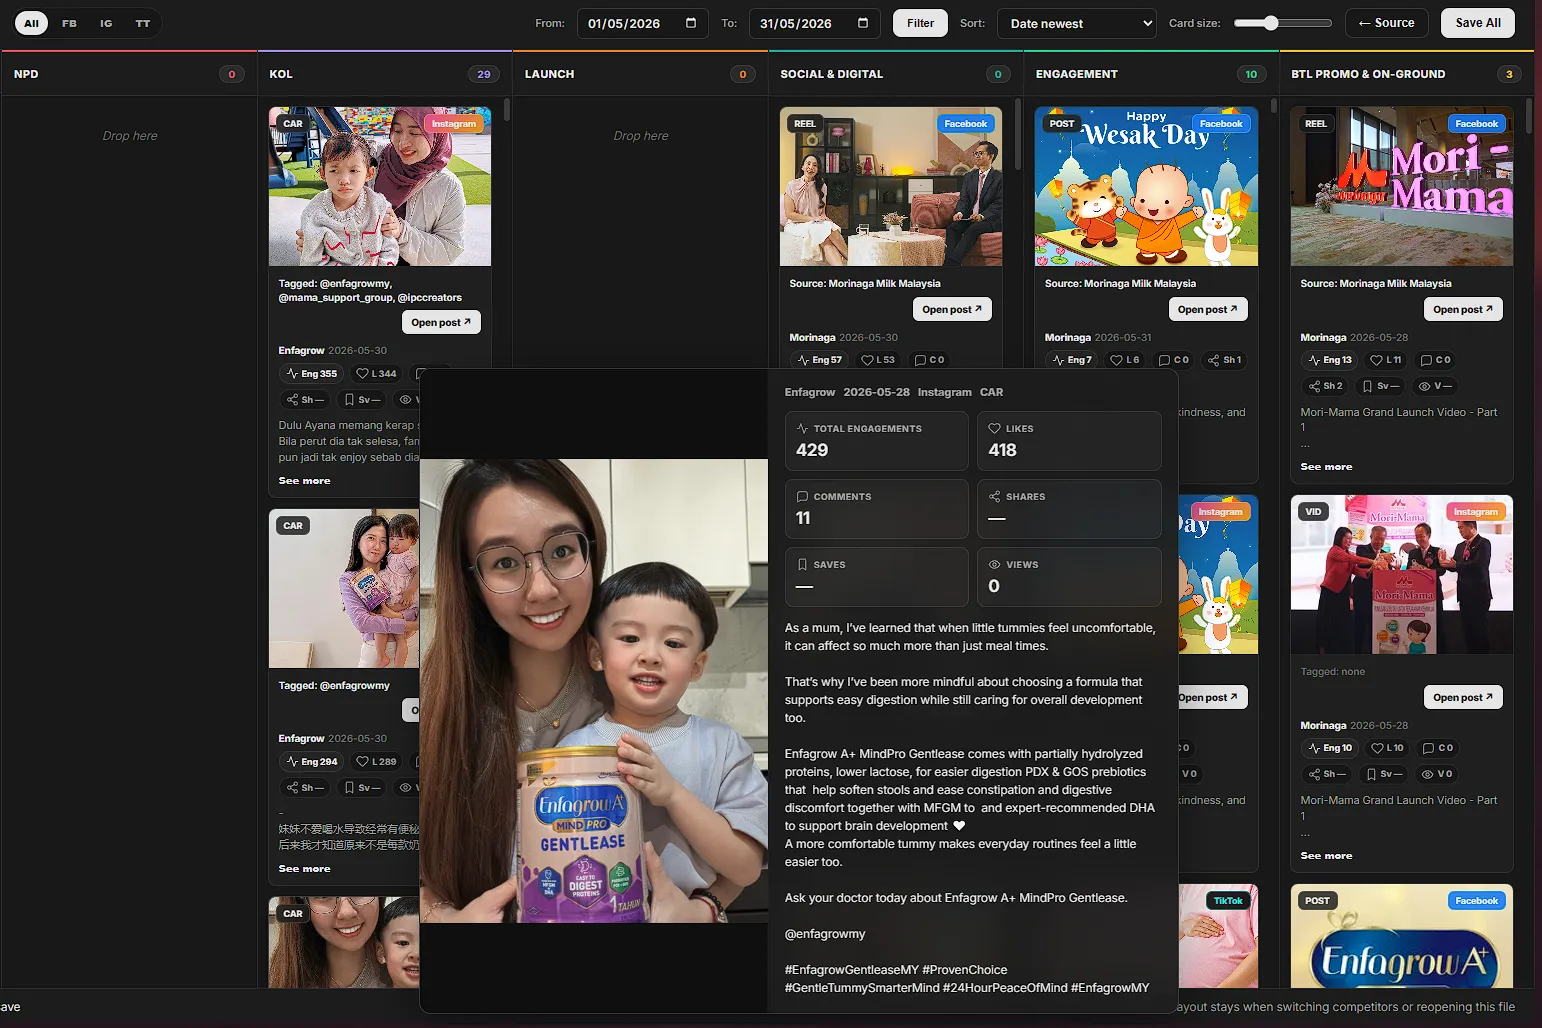Viewport: 1542px width, 1028px height.
Task: Open post on the Social & Digital reel card
Action: pyautogui.click(x=952, y=309)
